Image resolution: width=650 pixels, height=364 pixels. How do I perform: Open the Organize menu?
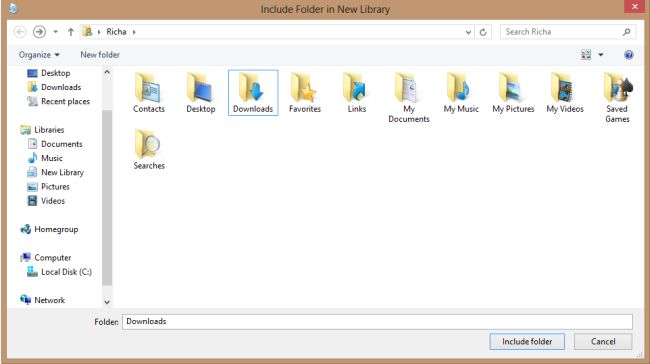point(39,55)
